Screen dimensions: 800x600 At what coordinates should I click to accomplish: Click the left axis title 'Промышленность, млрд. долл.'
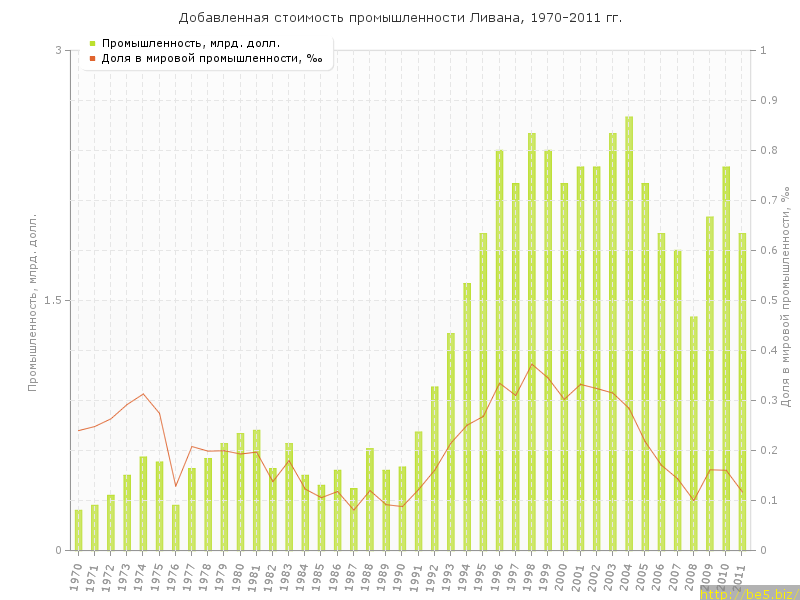[x=32, y=300]
